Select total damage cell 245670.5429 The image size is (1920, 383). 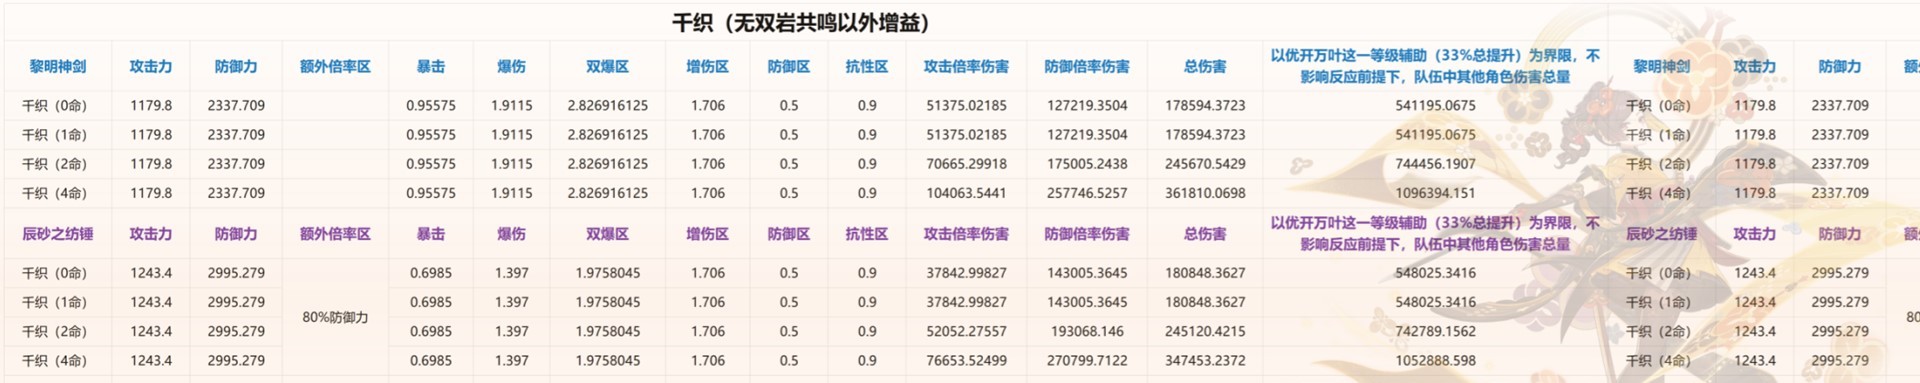[x=1205, y=163]
